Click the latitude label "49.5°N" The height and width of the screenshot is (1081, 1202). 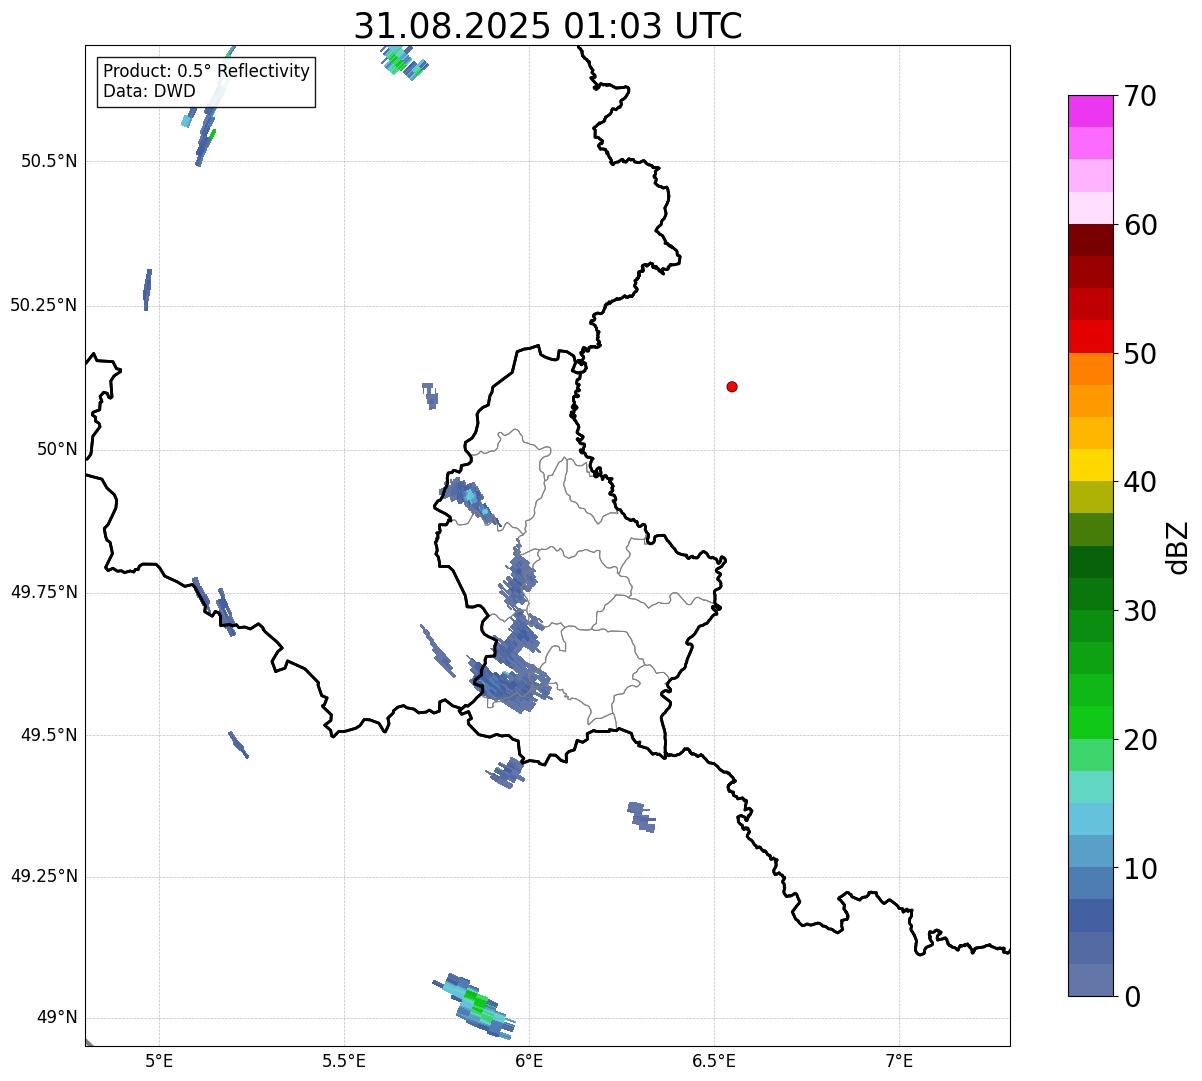tap(49, 735)
